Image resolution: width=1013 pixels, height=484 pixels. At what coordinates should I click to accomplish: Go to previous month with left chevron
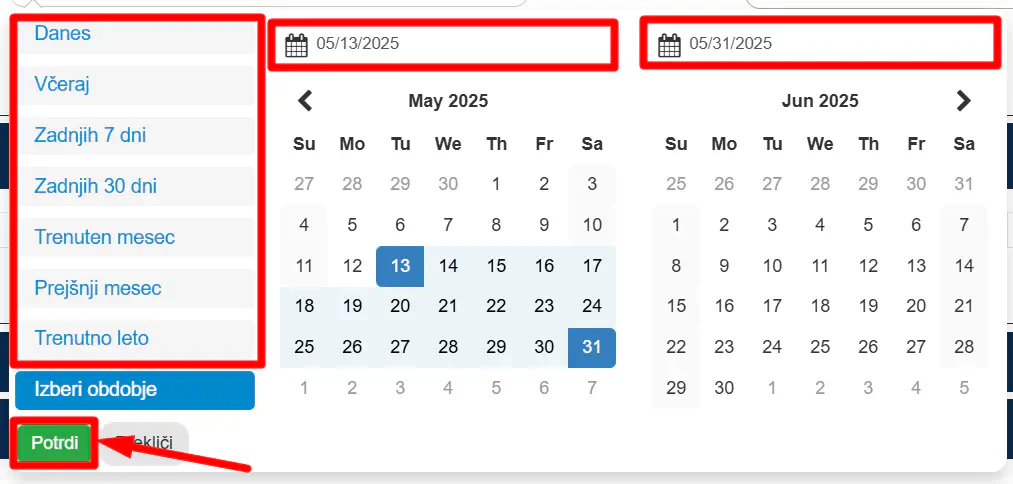click(305, 101)
